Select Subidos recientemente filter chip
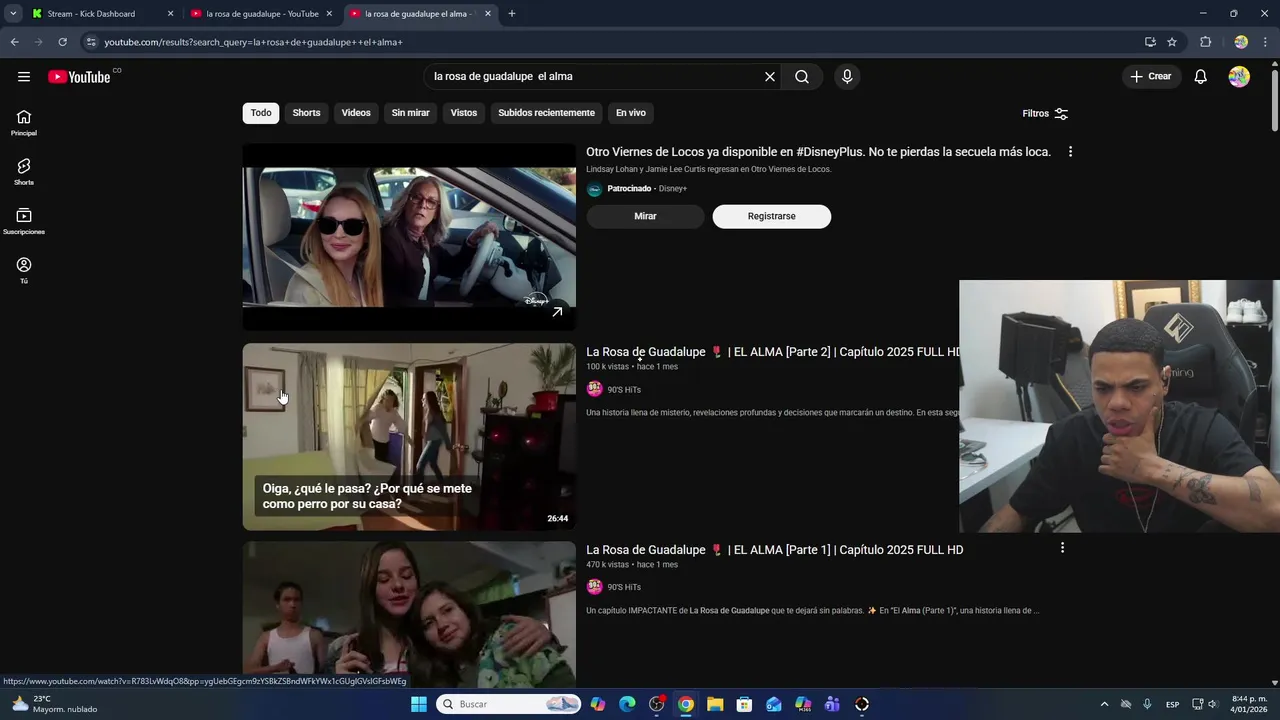Viewport: 1280px width, 720px height. pyautogui.click(x=546, y=113)
